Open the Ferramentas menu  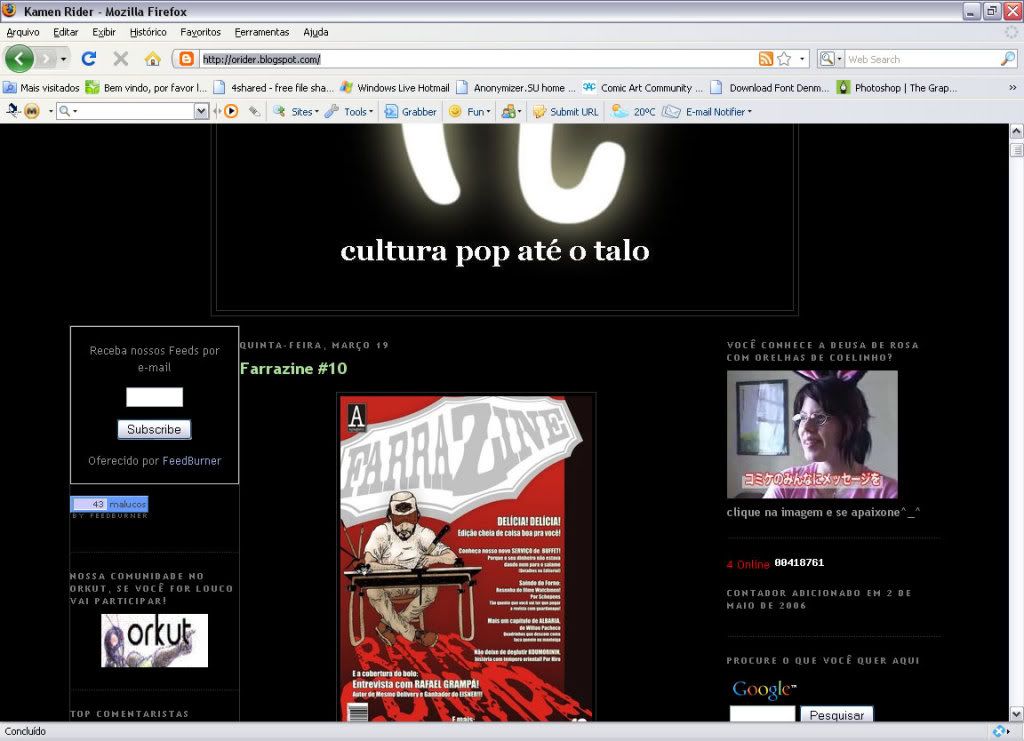coord(262,32)
